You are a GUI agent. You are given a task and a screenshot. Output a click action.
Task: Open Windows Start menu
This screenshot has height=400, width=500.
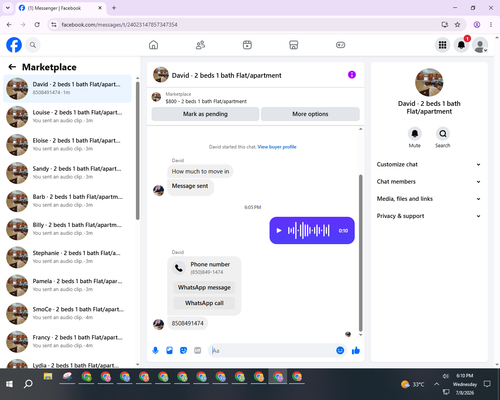(x=9, y=384)
